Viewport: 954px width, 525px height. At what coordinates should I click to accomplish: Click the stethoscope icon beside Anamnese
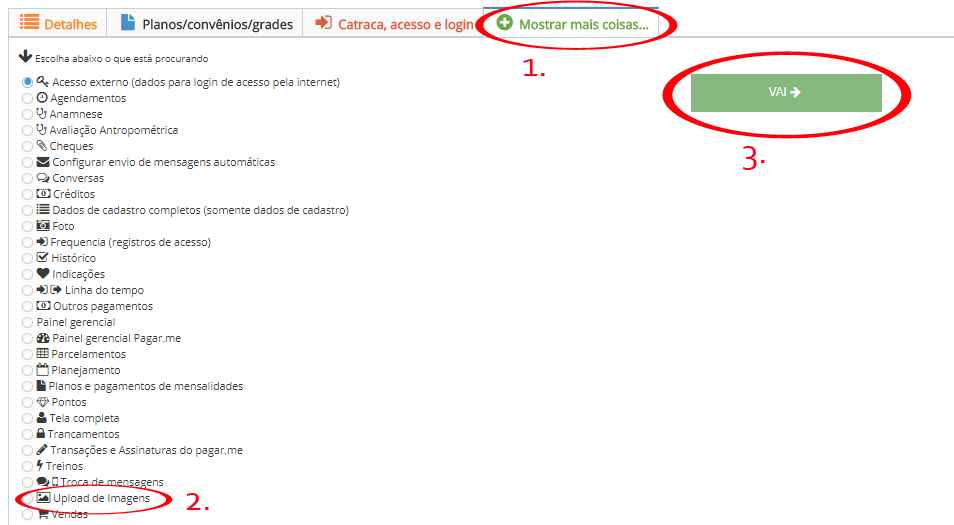(x=41, y=114)
